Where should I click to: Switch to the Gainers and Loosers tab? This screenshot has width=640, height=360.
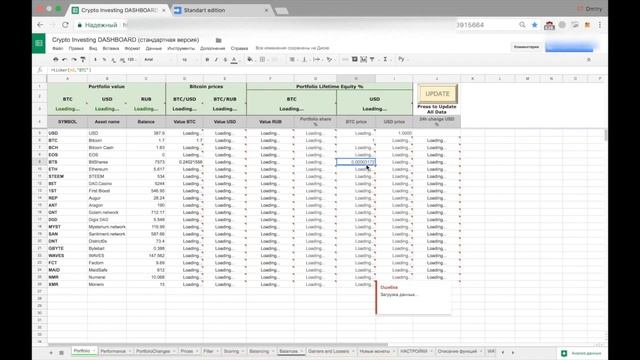point(331,351)
